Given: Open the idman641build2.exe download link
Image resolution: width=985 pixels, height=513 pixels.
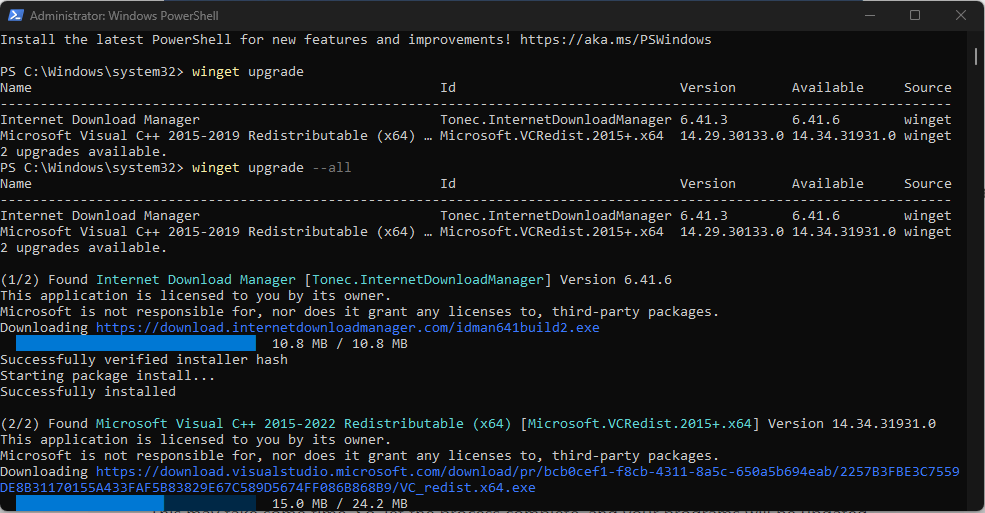Looking at the screenshot, I should (347, 328).
